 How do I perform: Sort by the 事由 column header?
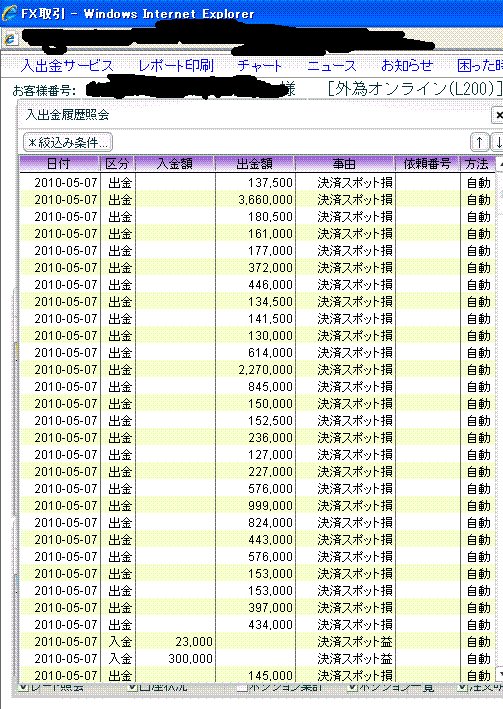click(345, 164)
